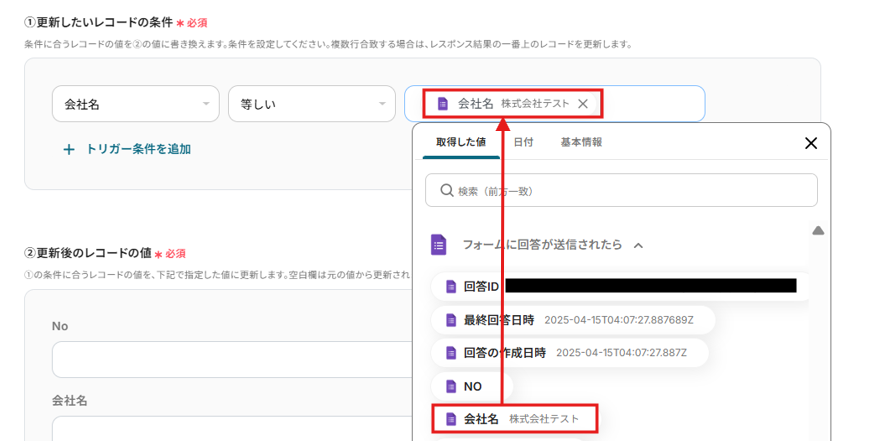891x441 pixels.
Task: Select the 回答の作成日時 value
Action: pyautogui.click(x=570, y=353)
